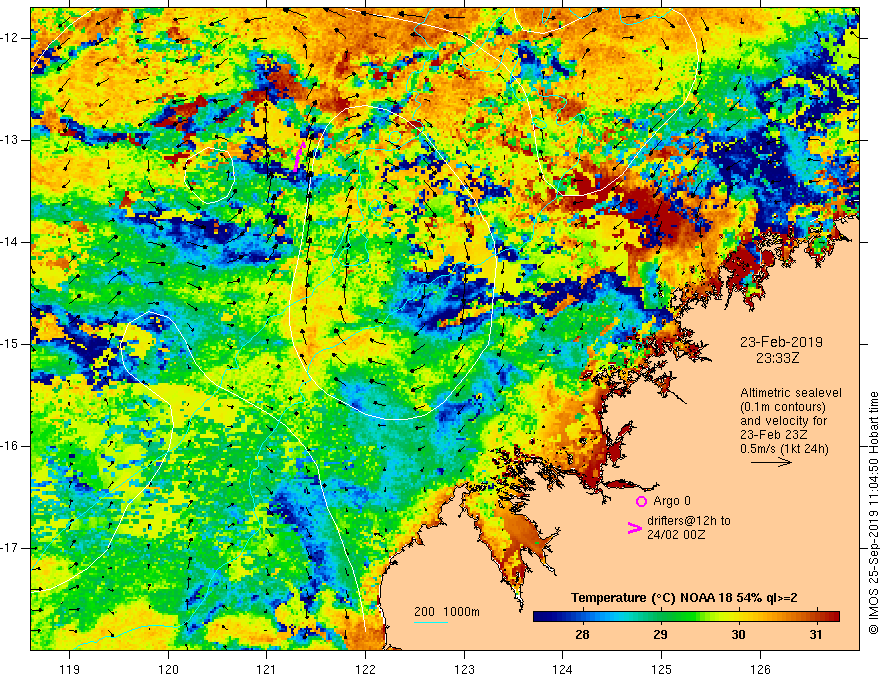Click the velocity scale arrow in legend
Viewport: 880px width, 680px height.
pos(771,462)
